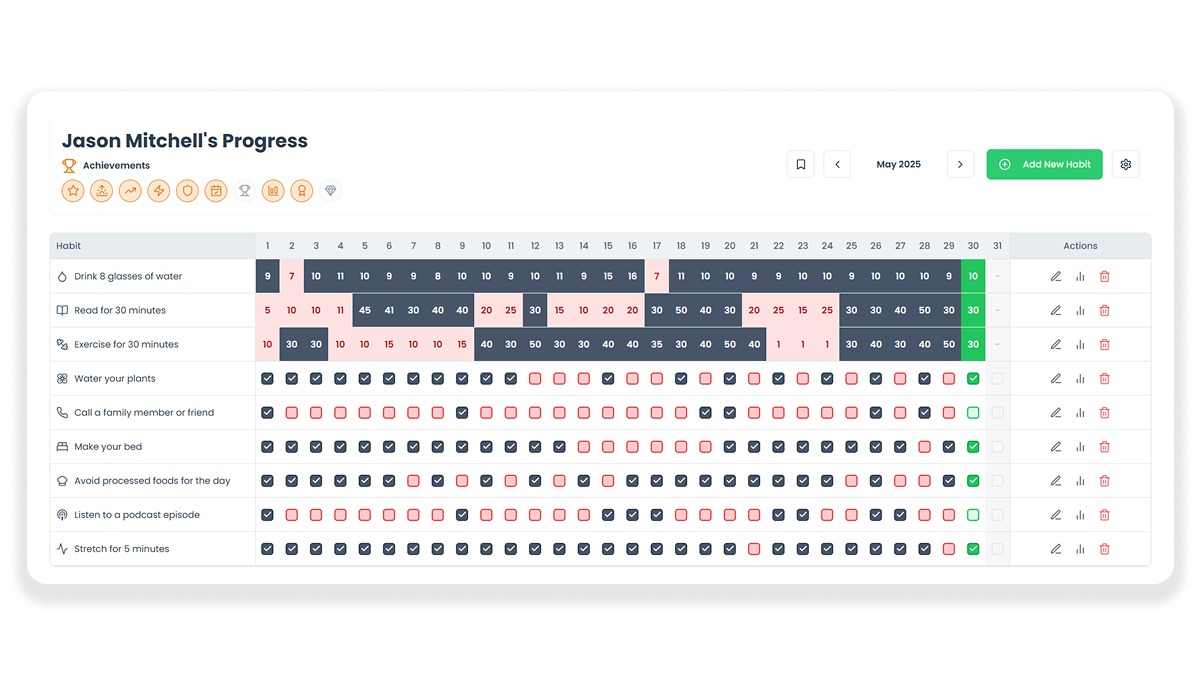Click the Add New Habit button
The width and height of the screenshot is (1200, 675).
point(1044,164)
